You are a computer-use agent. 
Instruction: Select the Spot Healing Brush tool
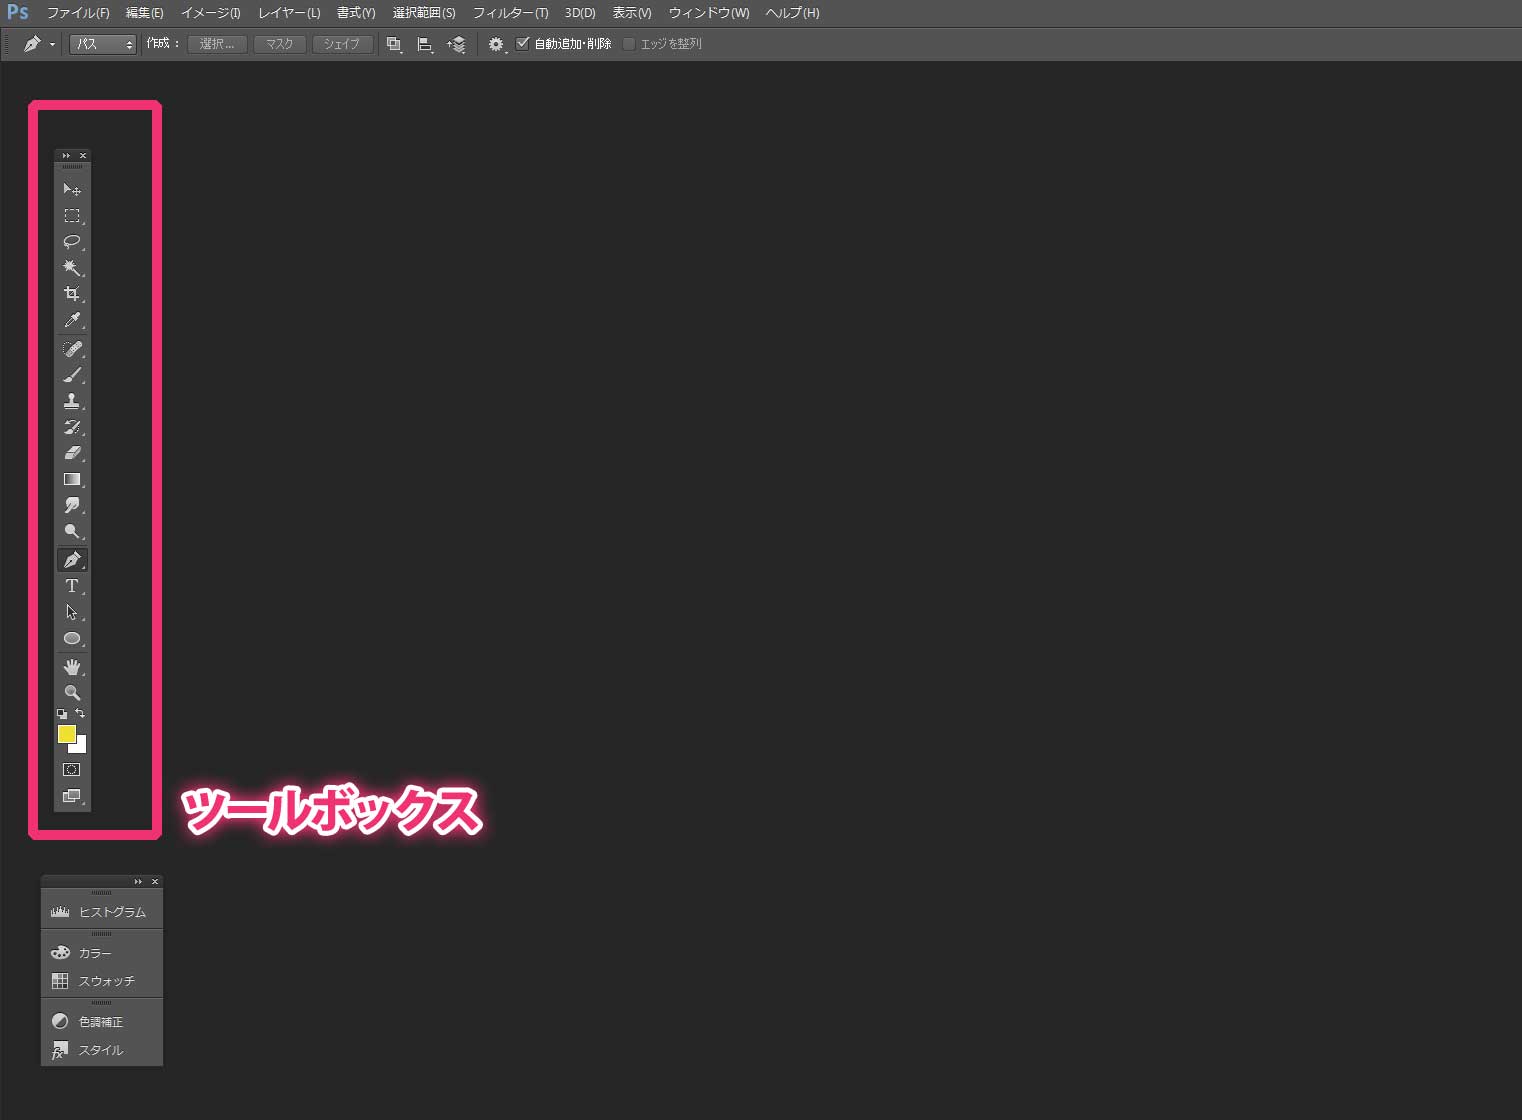72,349
